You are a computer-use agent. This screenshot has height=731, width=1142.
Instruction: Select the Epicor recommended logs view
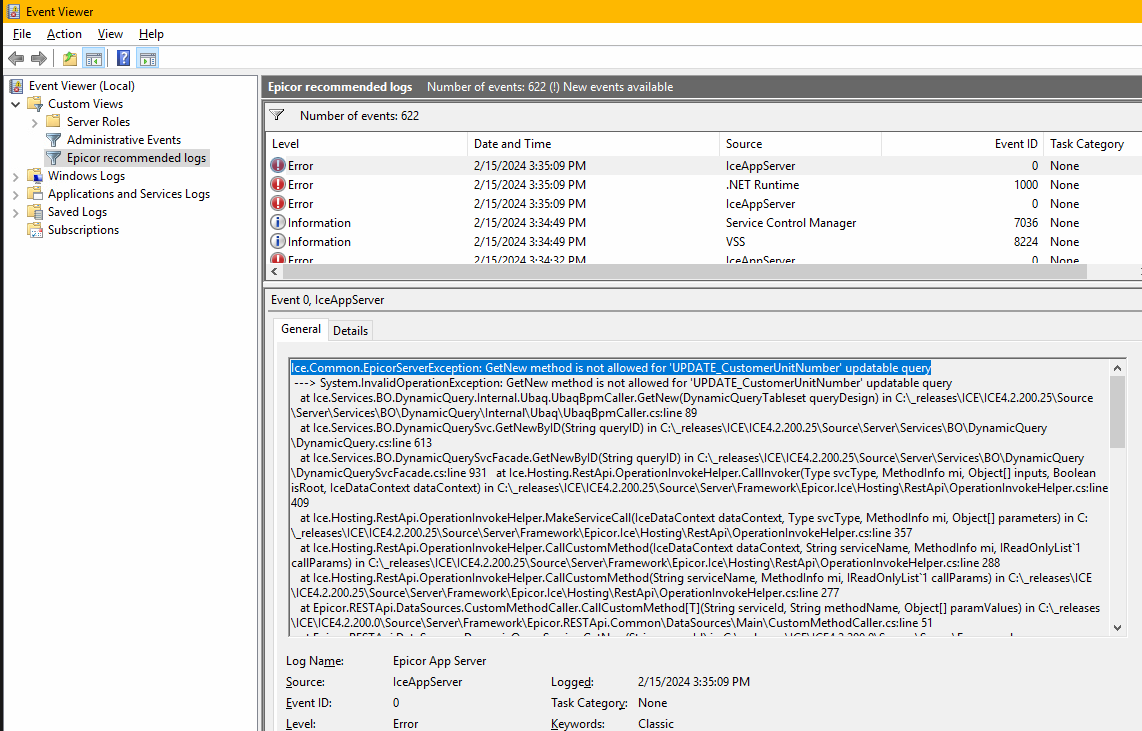[x=136, y=158]
